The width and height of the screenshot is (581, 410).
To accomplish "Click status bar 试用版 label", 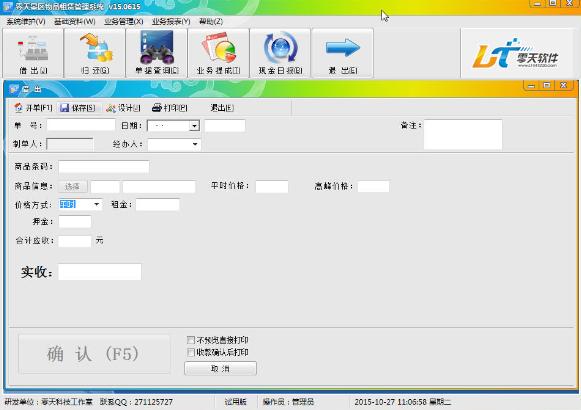I will pyautogui.click(x=235, y=402).
